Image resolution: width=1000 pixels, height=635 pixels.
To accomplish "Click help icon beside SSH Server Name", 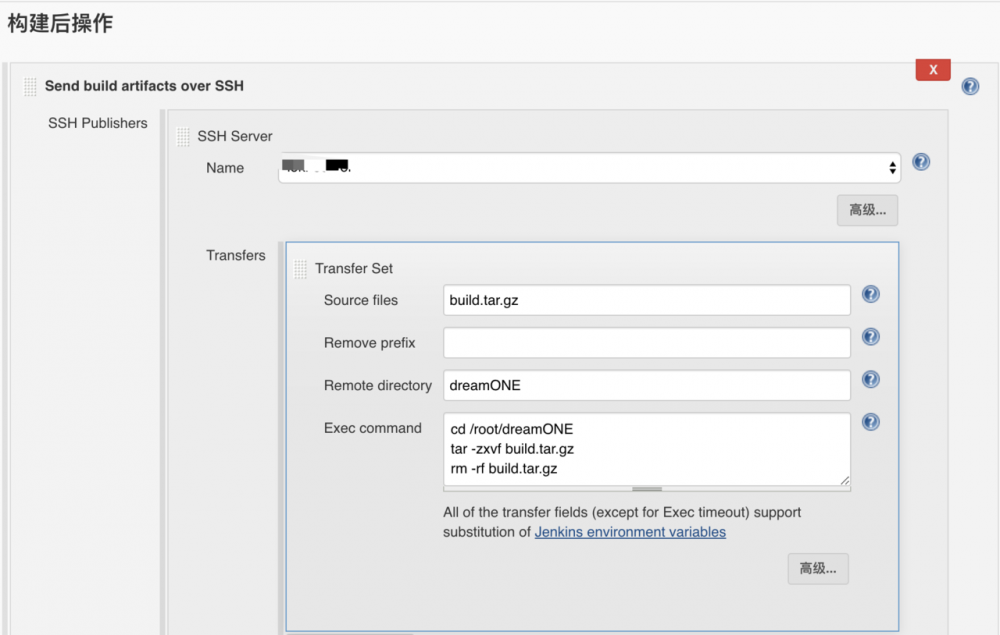I will click(921, 162).
